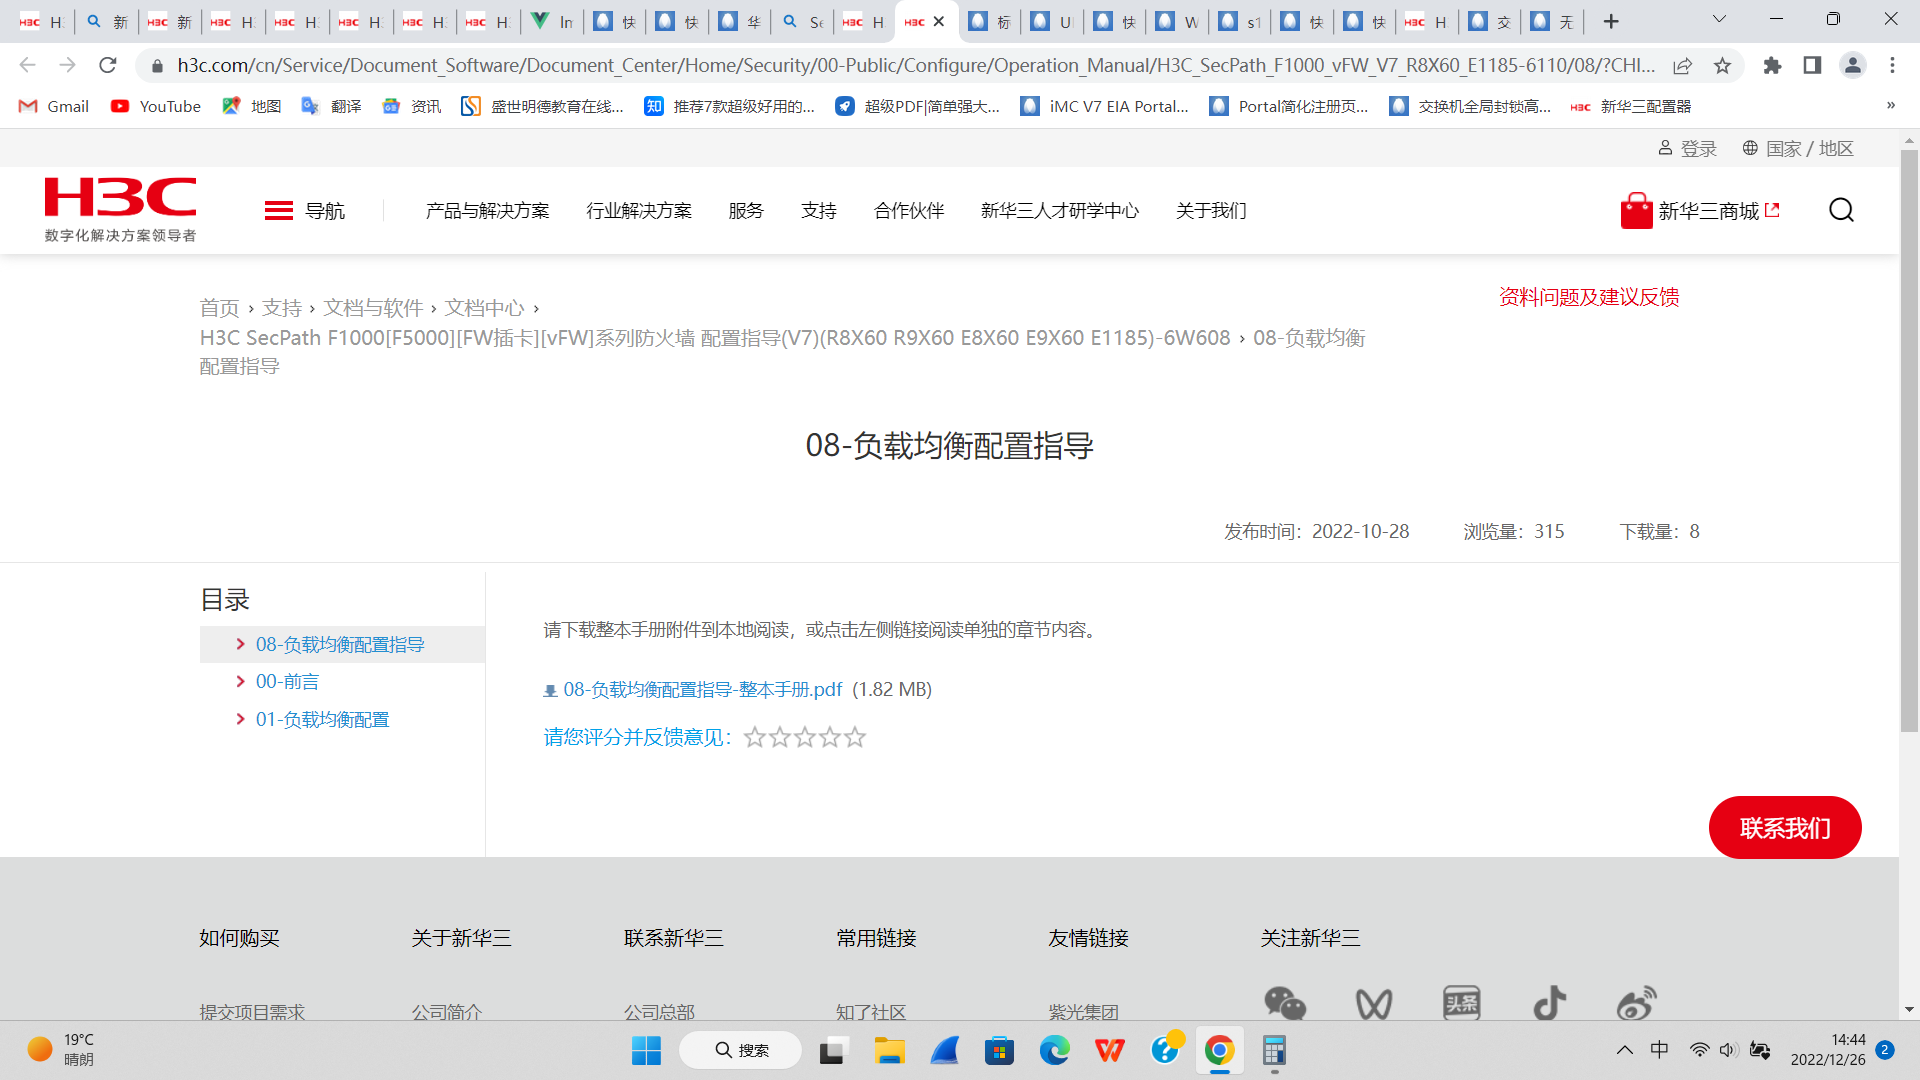1920x1080 pixels.
Task: Click the Weibo icon in footer
Action: 1636,1003
